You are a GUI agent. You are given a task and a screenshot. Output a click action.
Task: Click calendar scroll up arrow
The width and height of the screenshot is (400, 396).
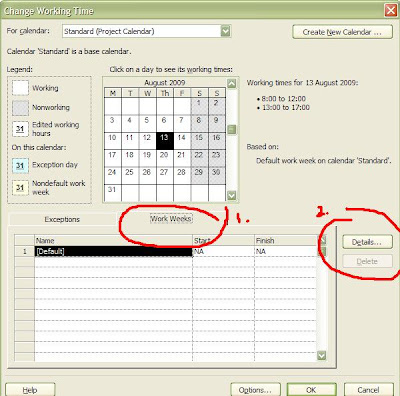(231, 83)
